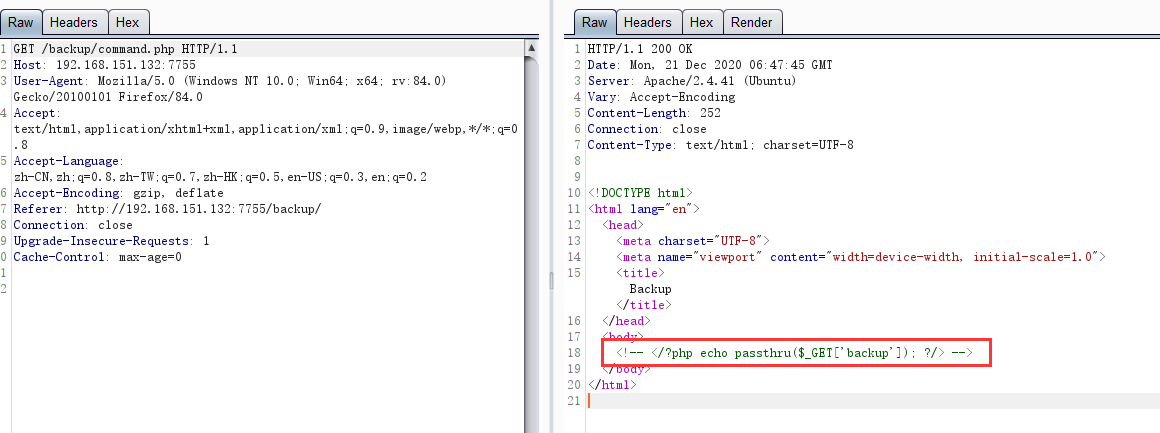This screenshot has width=1160, height=433.
Task: Open the response Render tab
Action: [x=751, y=22]
